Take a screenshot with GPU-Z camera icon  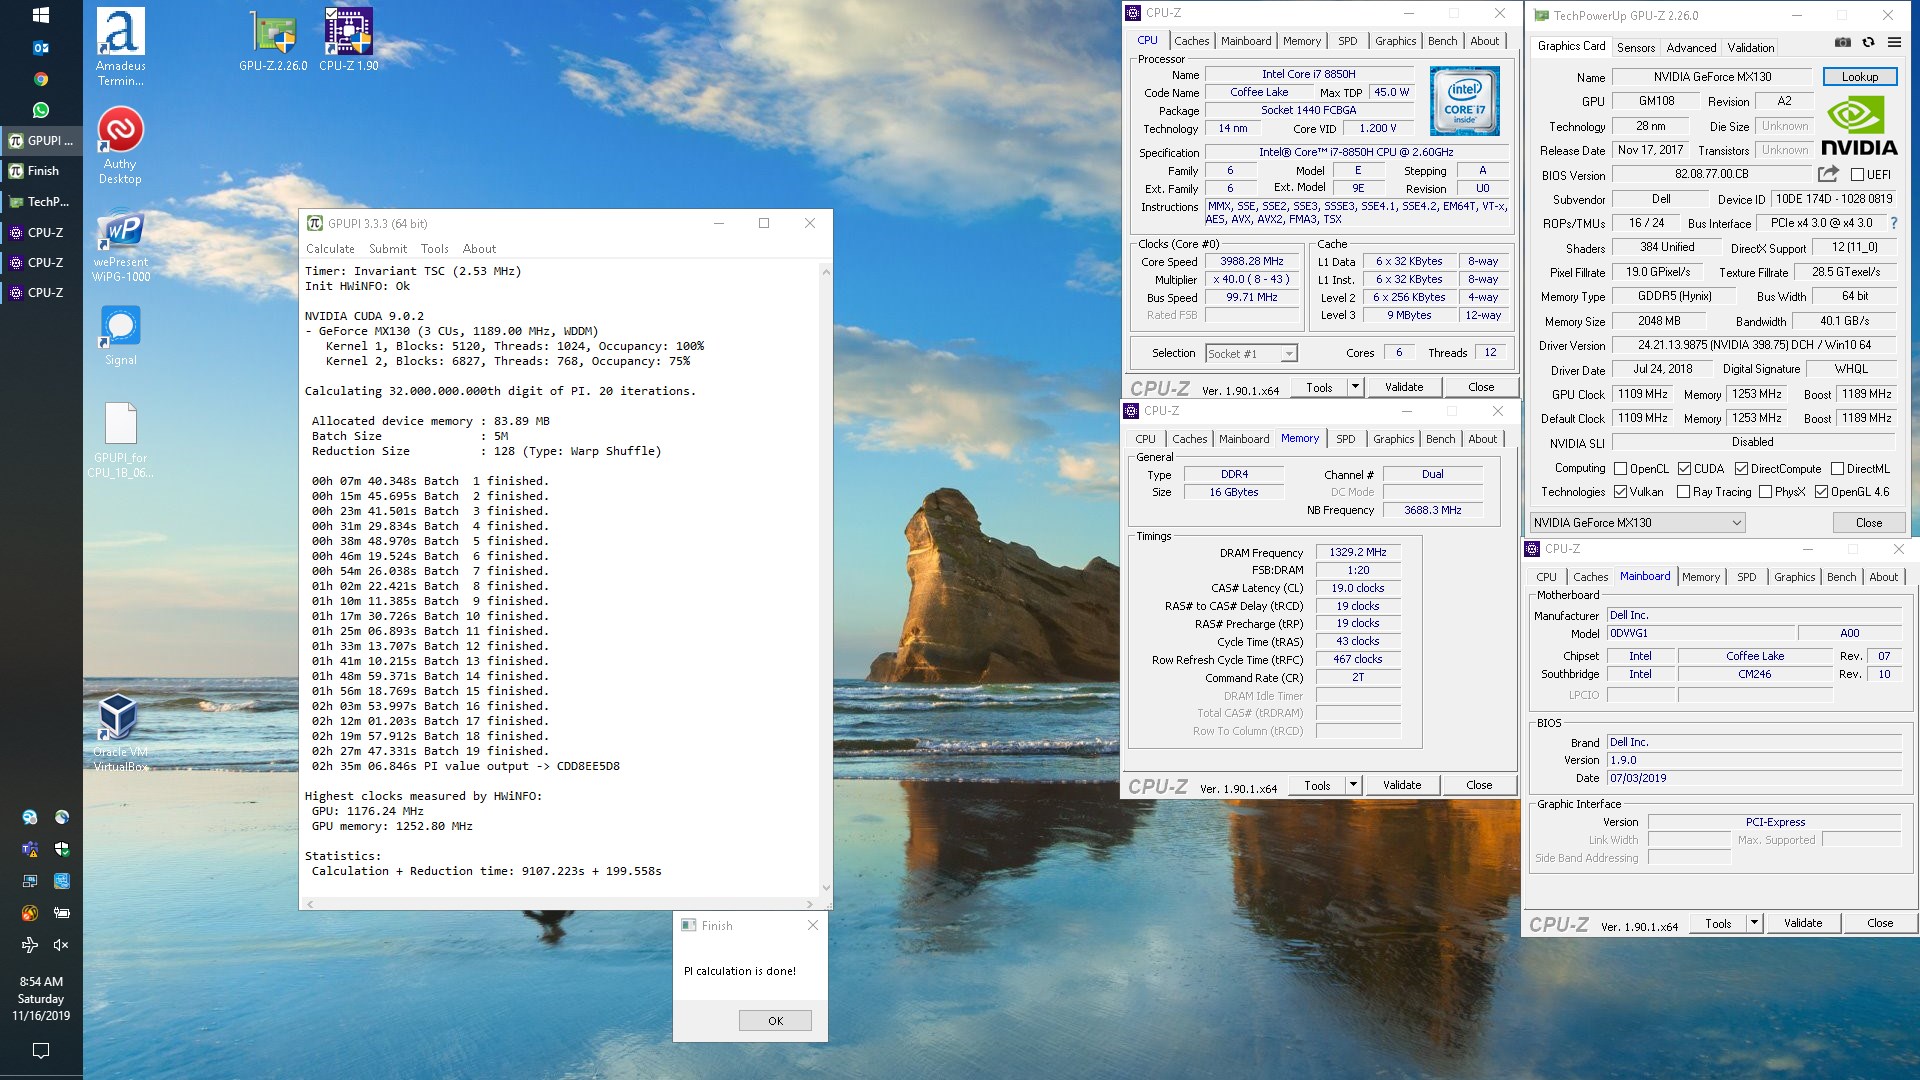coord(1843,43)
